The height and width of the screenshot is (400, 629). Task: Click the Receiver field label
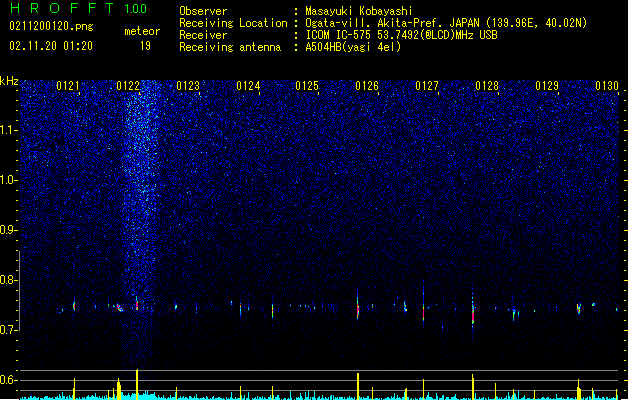[203, 35]
